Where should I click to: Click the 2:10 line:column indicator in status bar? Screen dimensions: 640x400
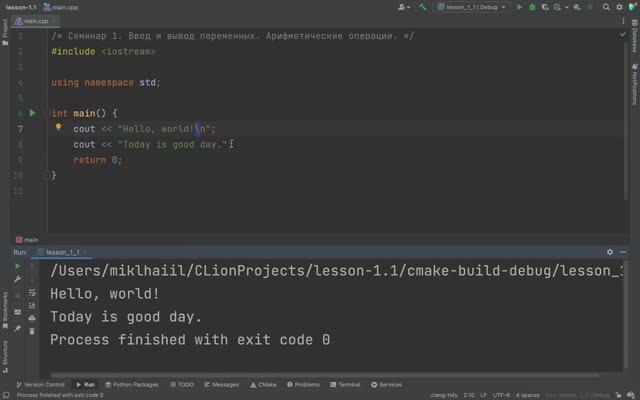click(x=469, y=395)
